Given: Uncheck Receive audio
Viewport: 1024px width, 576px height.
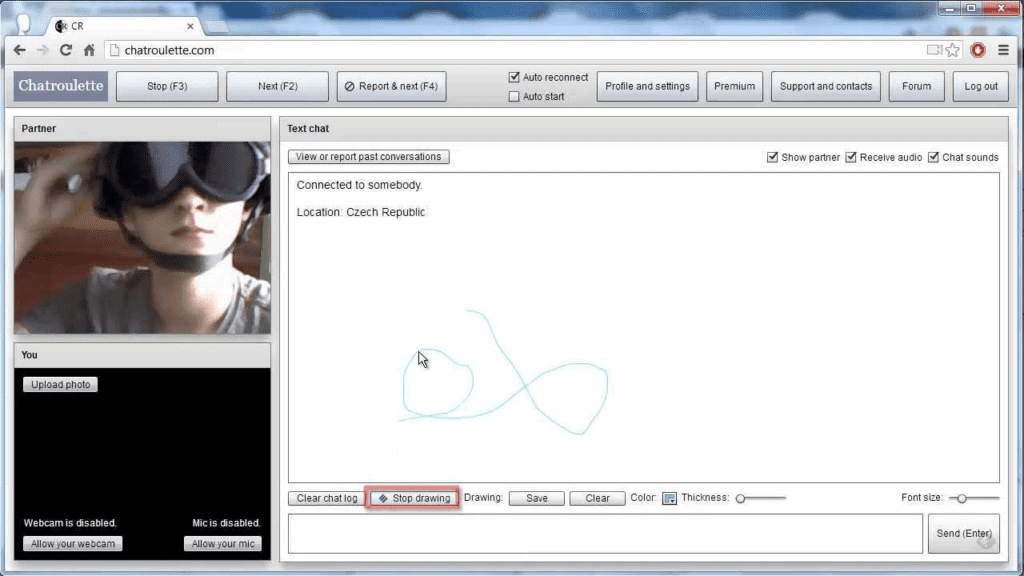Looking at the screenshot, I should click(x=852, y=157).
